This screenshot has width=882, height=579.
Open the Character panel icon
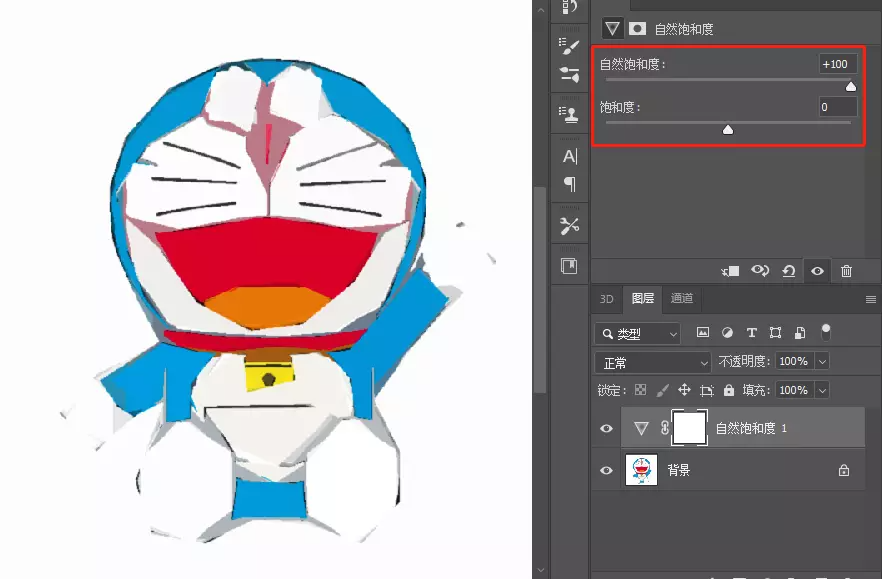570,156
